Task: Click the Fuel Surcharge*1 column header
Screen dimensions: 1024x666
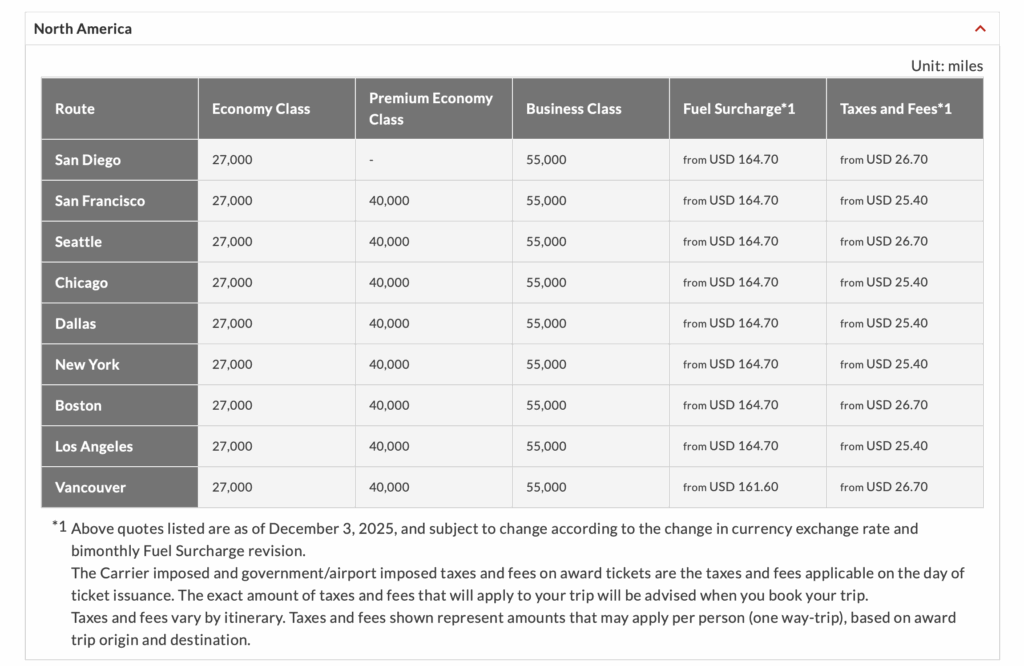Action: click(739, 109)
